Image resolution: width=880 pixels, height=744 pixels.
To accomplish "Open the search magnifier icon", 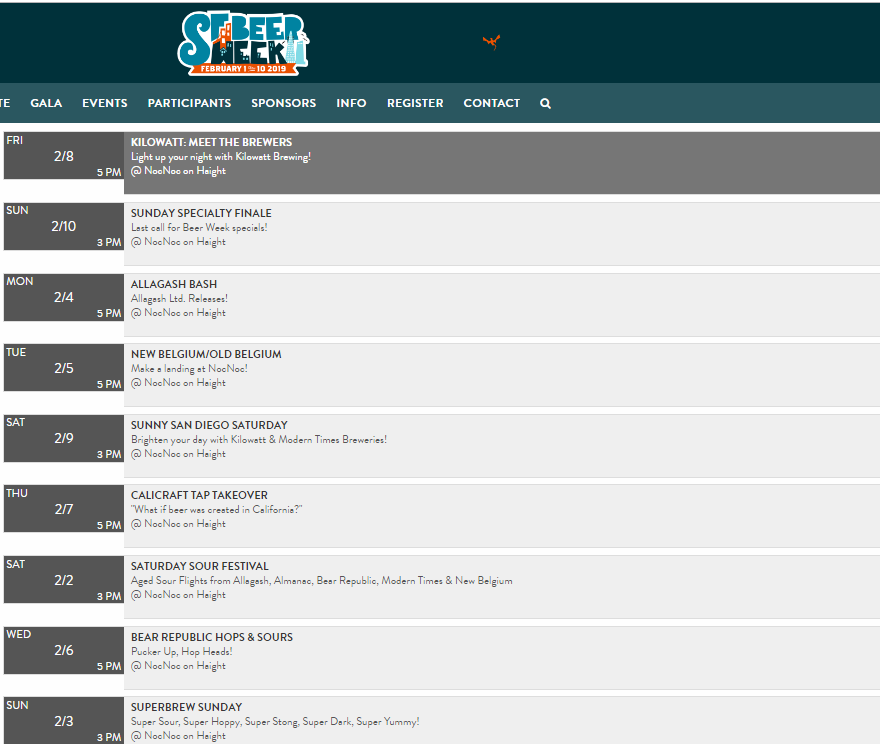I will [x=545, y=103].
